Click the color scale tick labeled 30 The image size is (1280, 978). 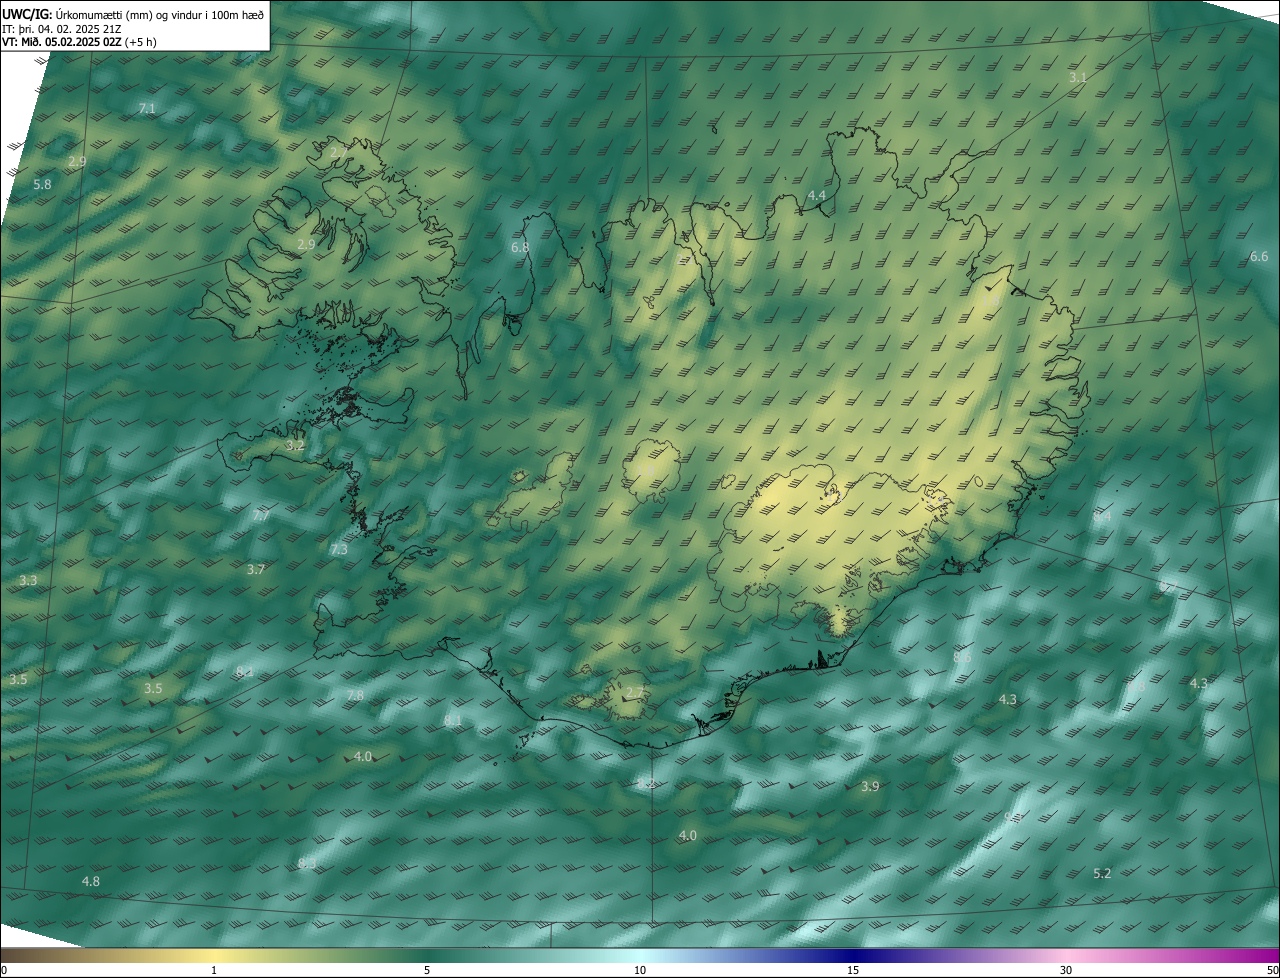(x=1066, y=970)
